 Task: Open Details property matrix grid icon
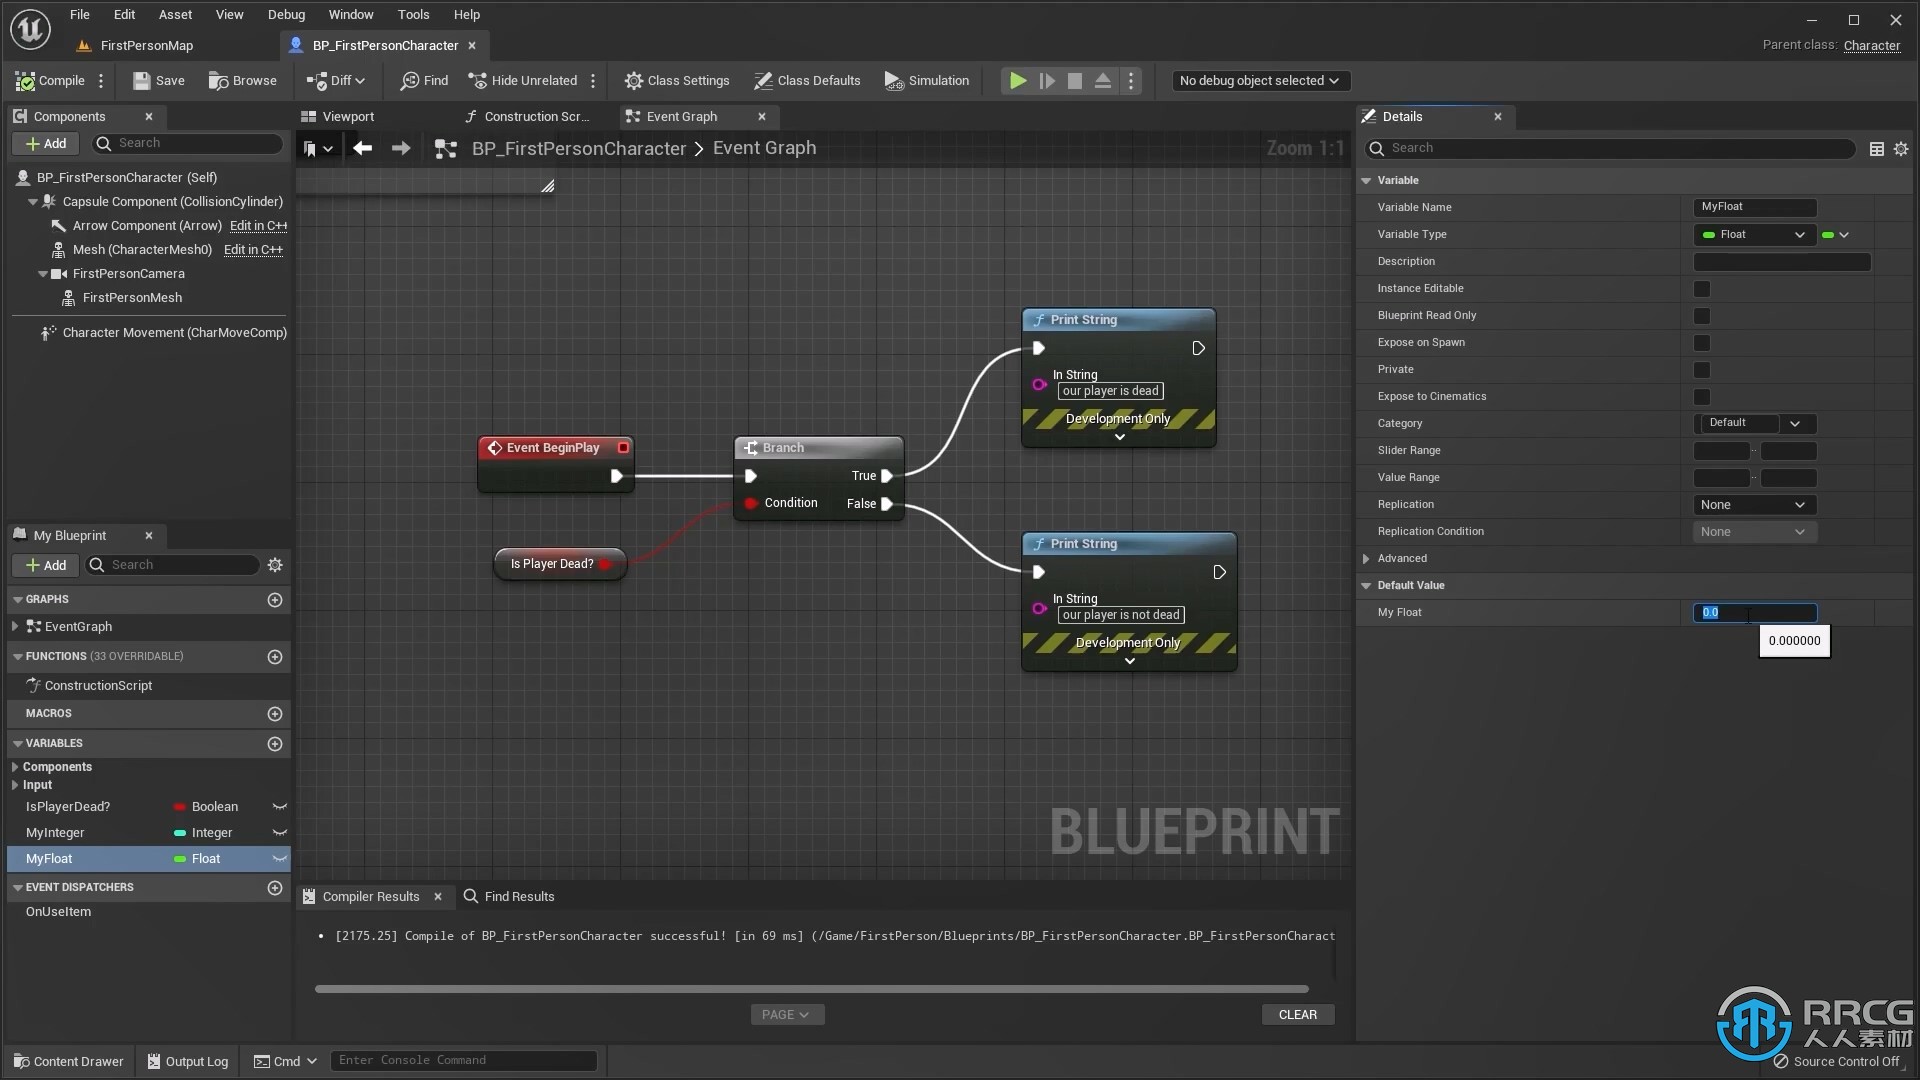coord(1877,149)
